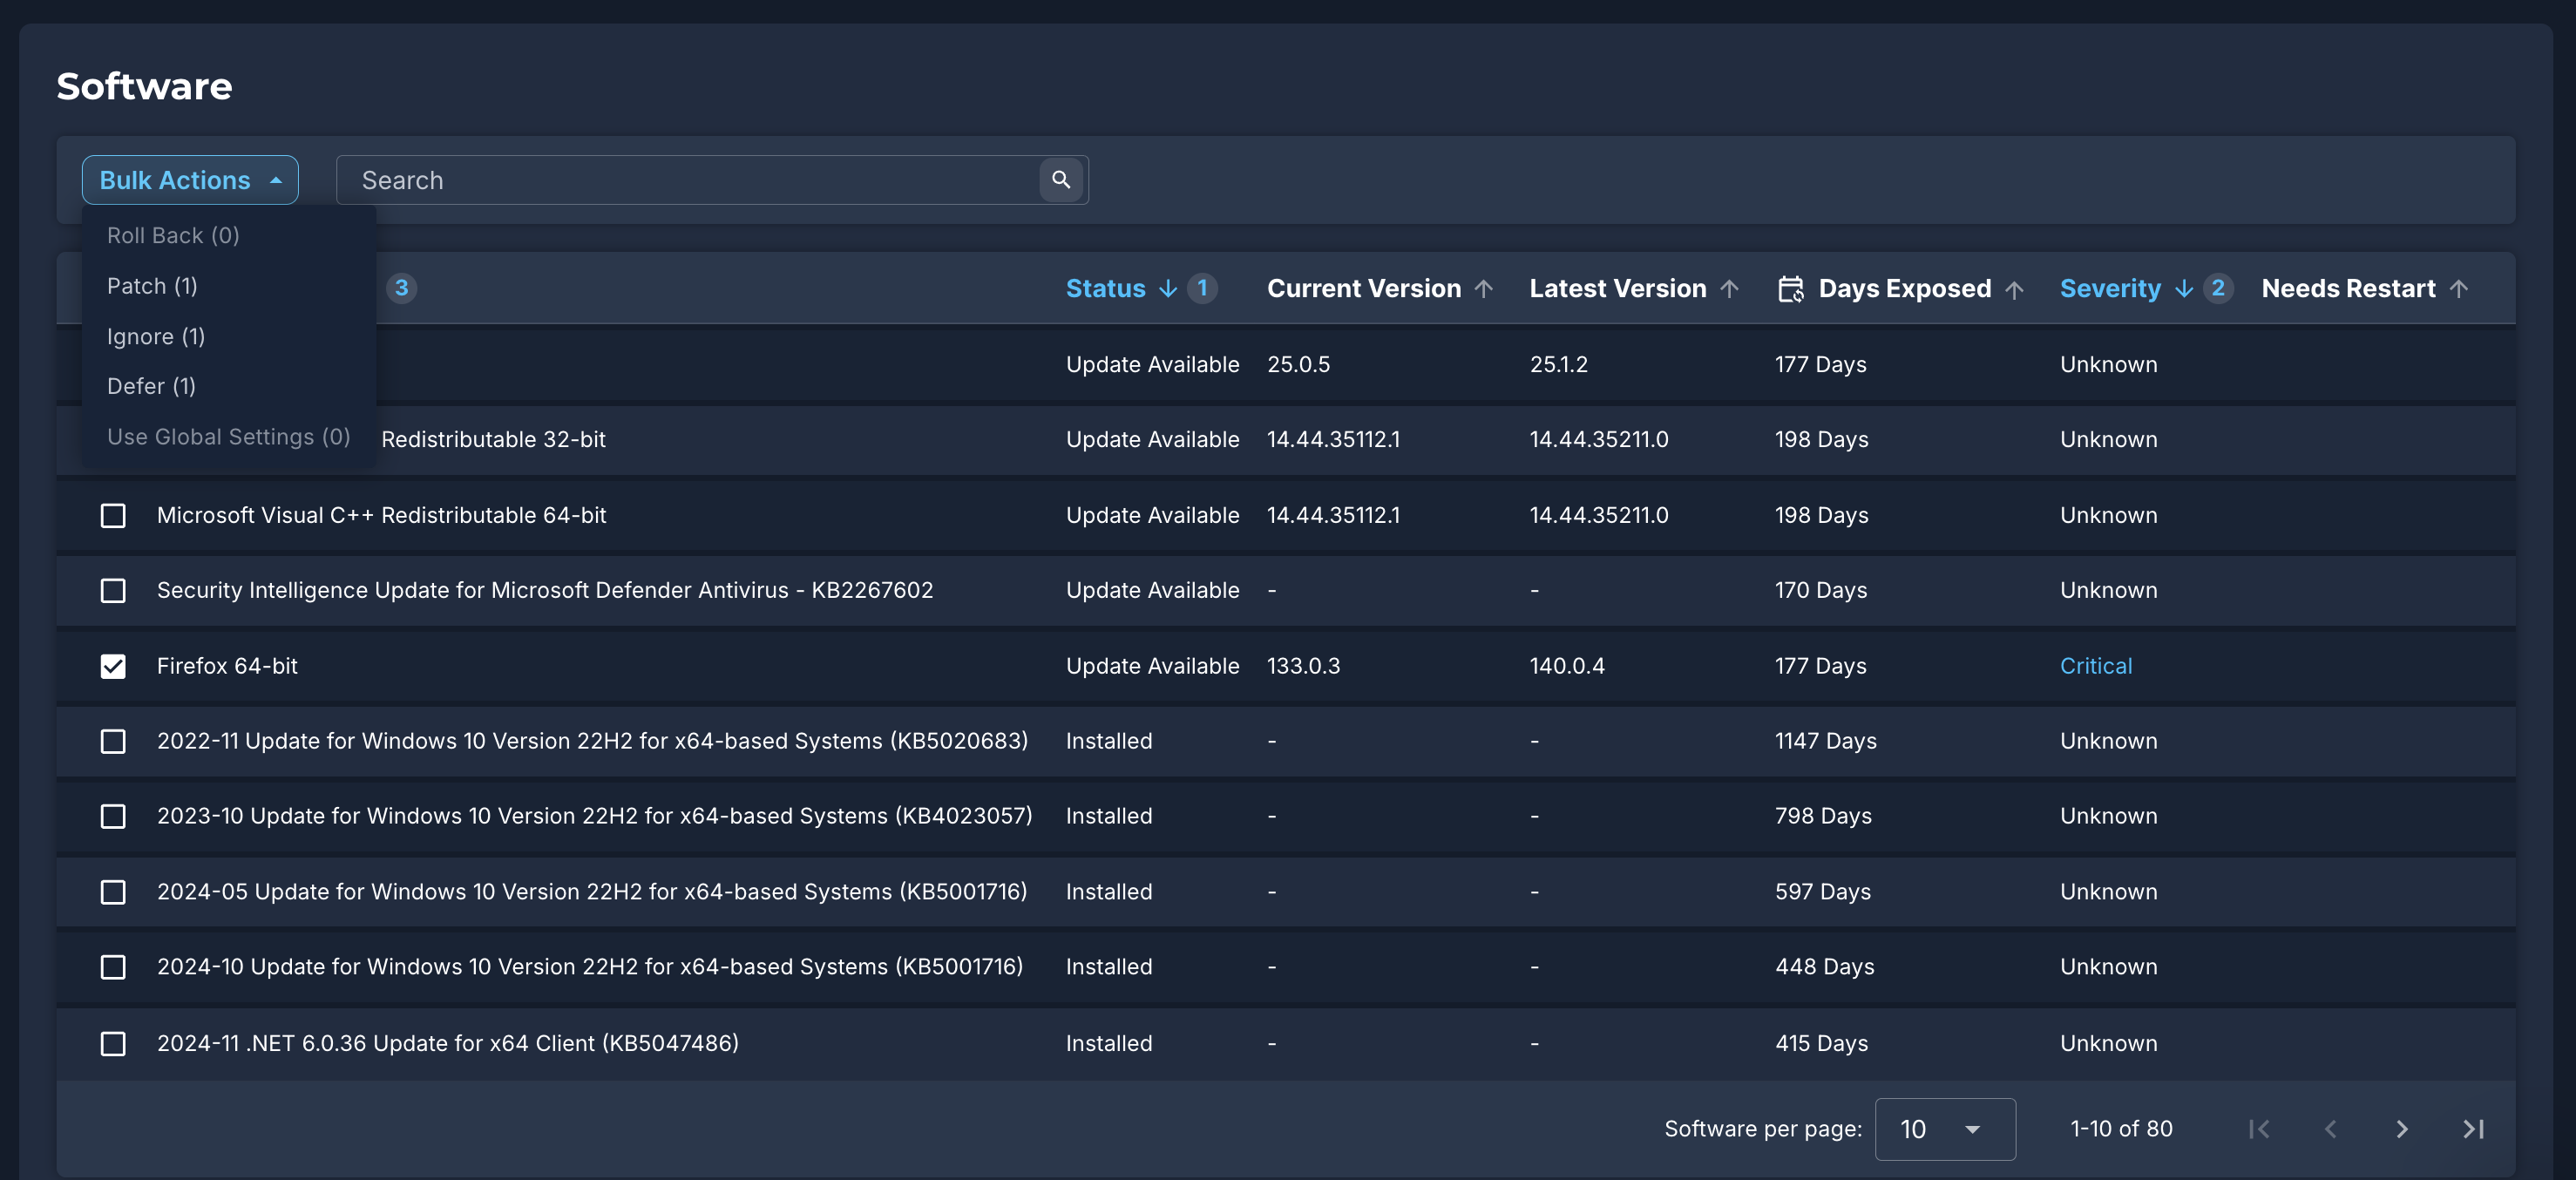The height and width of the screenshot is (1180, 2576).
Task: Click the search magnifier icon
Action: pos(1061,180)
